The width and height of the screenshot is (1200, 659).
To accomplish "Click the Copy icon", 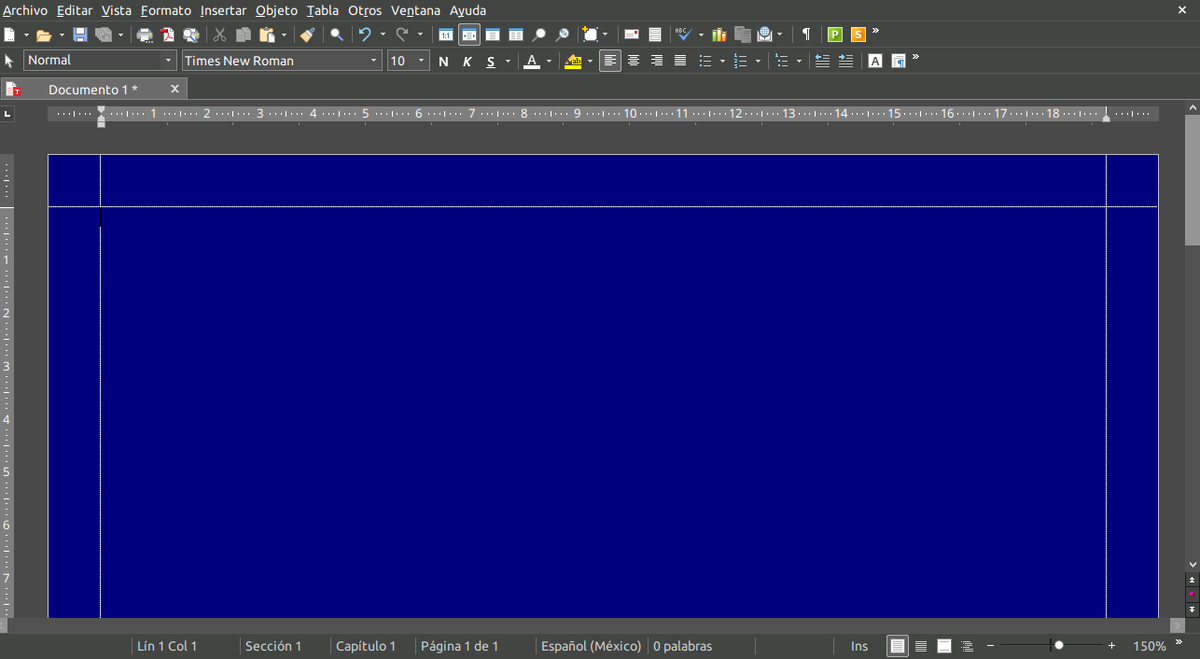I will coord(243,35).
